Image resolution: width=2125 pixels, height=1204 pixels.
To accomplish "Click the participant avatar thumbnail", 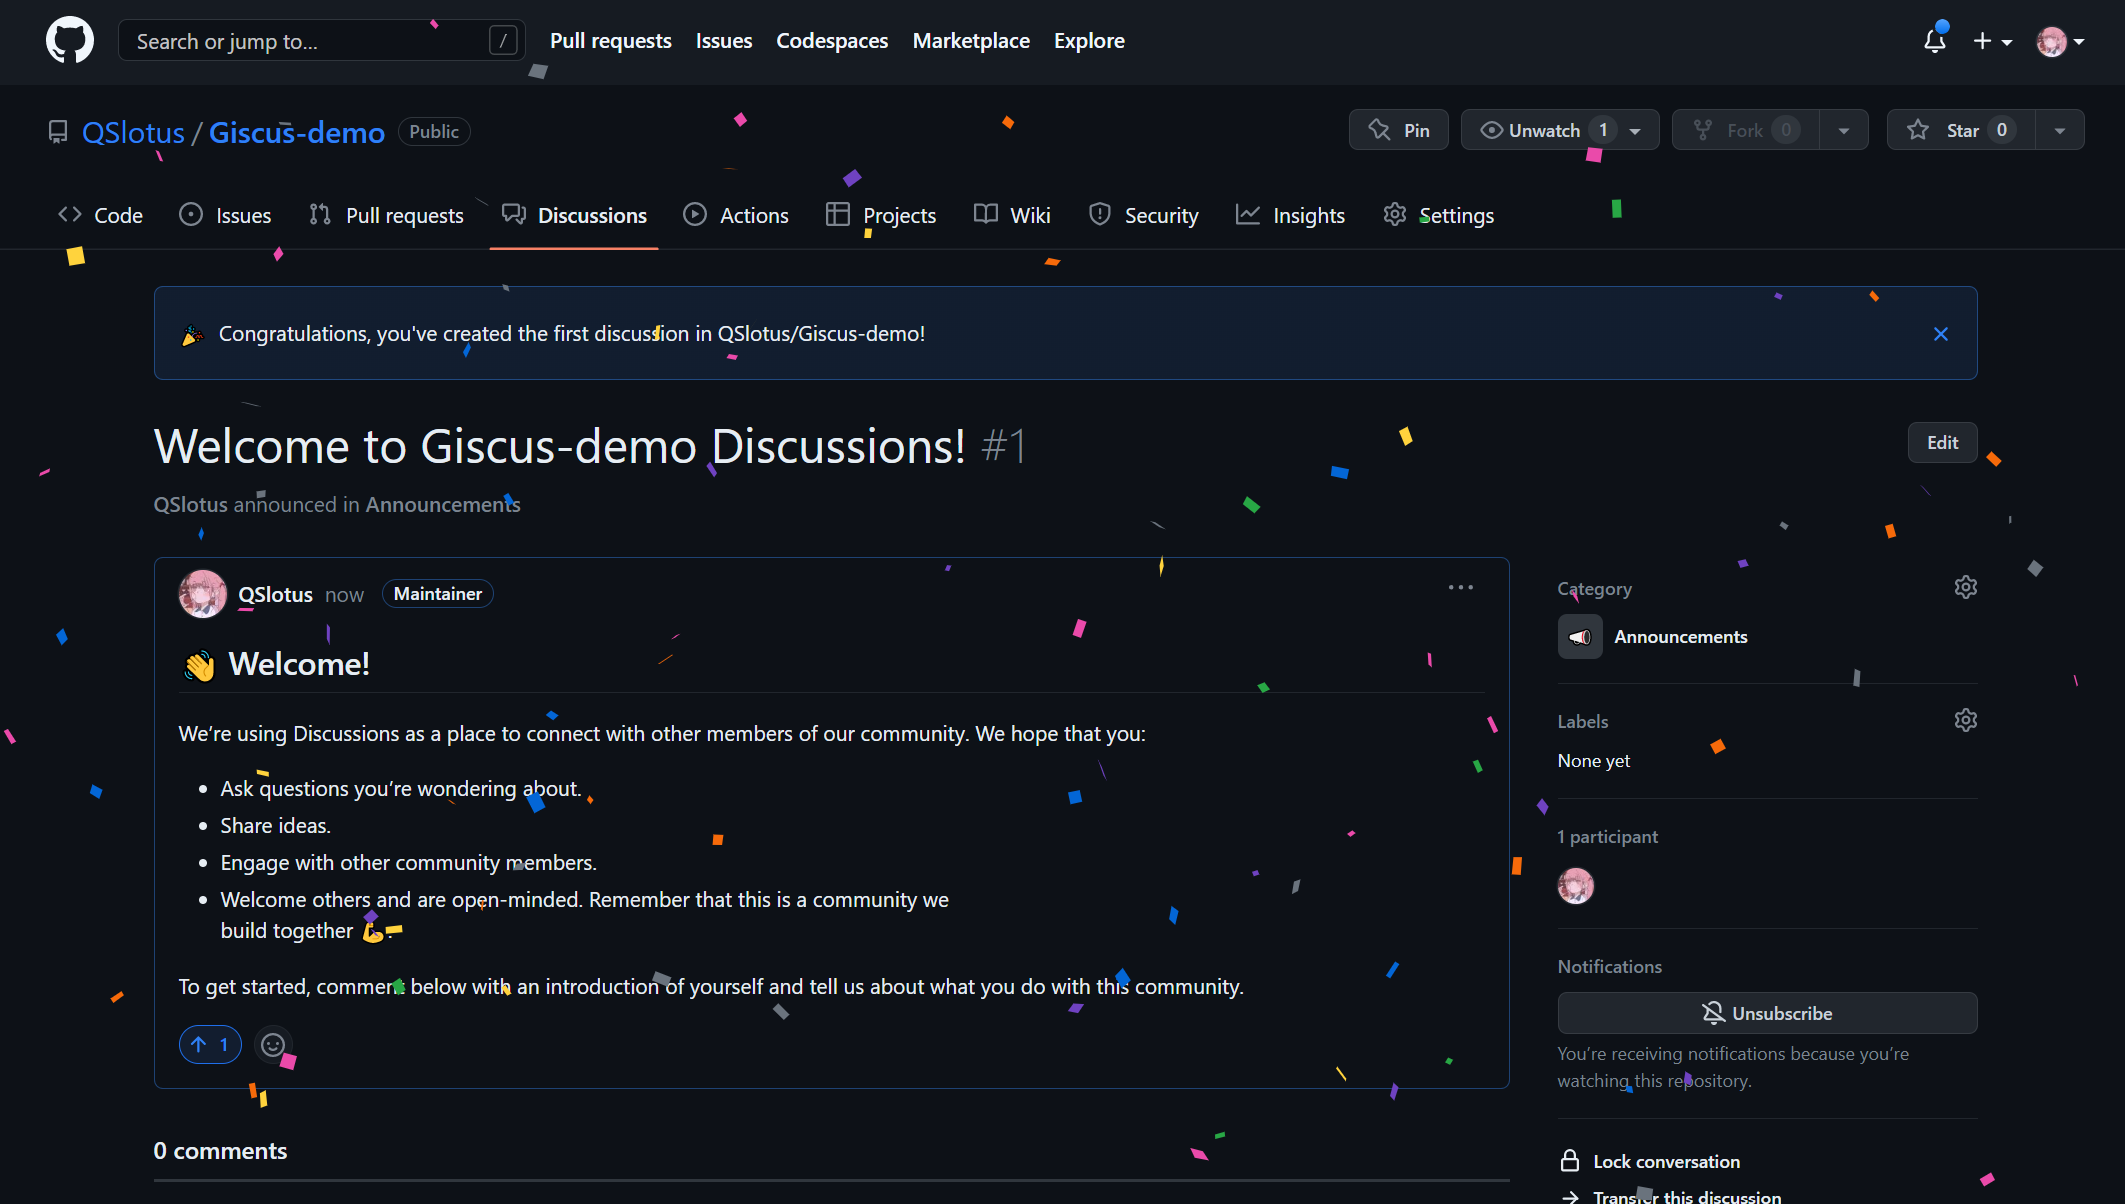I will tap(1575, 886).
